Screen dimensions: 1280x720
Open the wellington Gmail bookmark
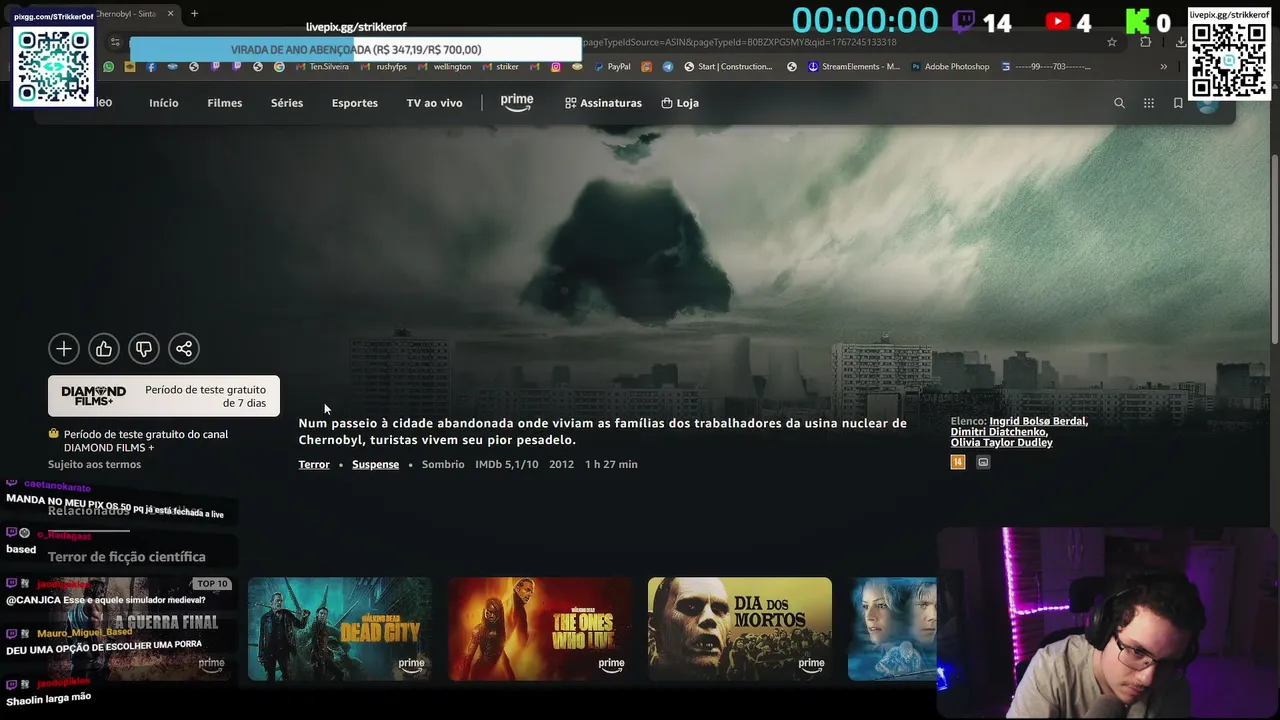point(444,67)
